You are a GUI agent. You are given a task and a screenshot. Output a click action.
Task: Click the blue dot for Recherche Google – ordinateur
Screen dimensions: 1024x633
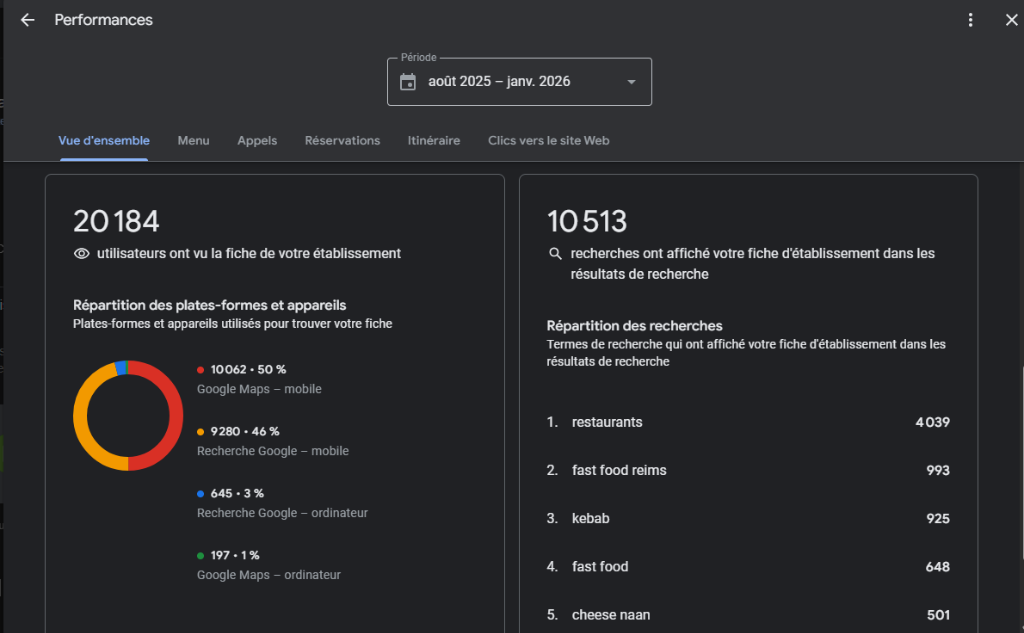click(x=200, y=494)
